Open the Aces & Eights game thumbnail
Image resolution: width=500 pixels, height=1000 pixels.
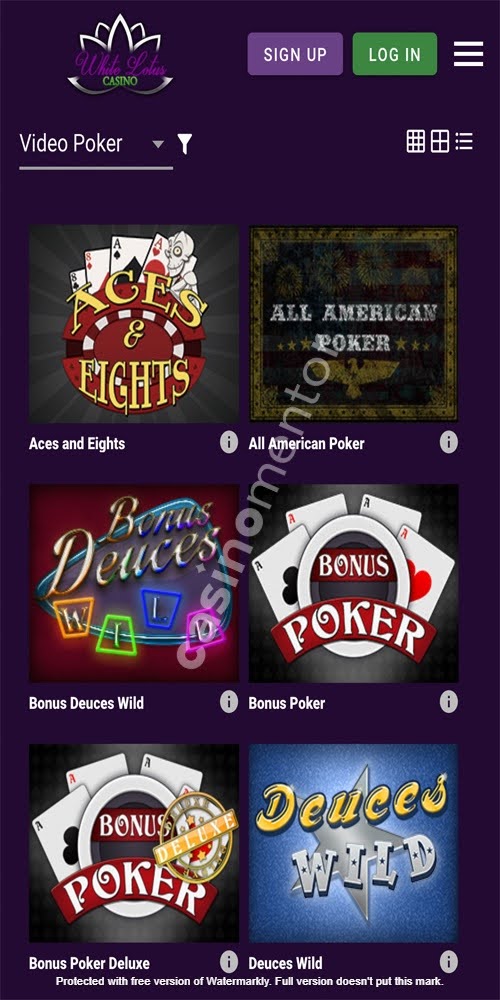pyautogui.click(x=134, y=323)
